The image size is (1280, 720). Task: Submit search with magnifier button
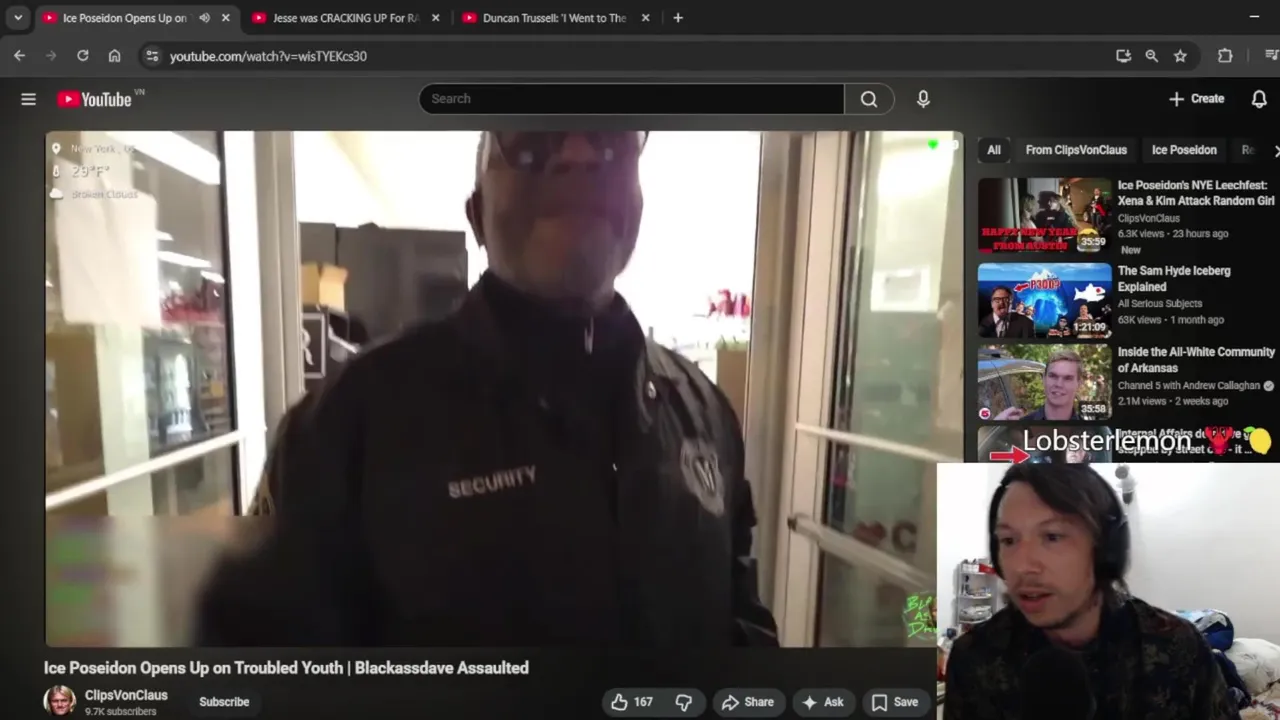tap(869, 98)
